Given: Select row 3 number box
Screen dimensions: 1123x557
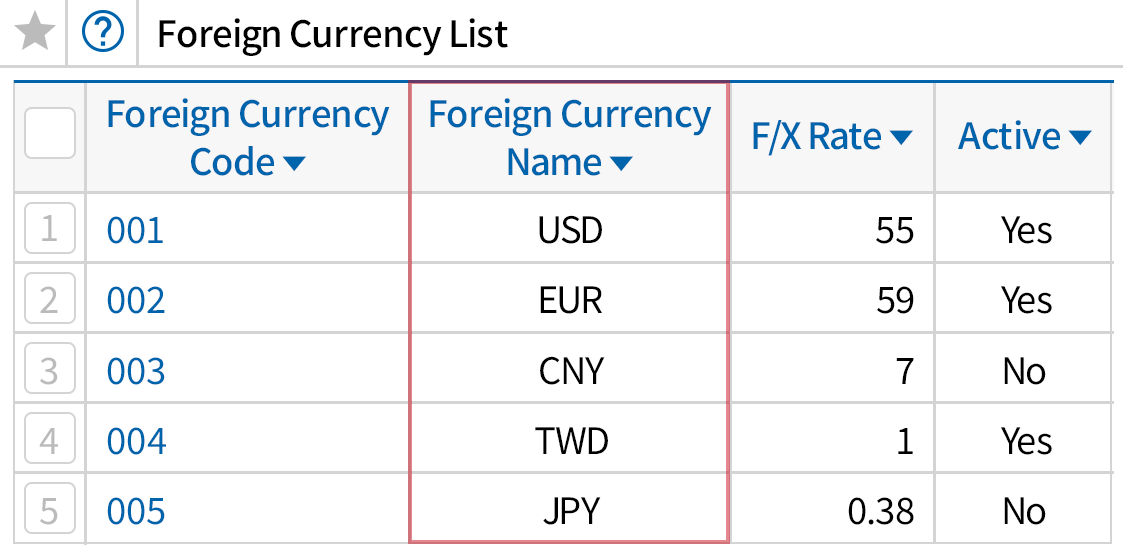Looking at the screenshot, I should tap(49, 371).
